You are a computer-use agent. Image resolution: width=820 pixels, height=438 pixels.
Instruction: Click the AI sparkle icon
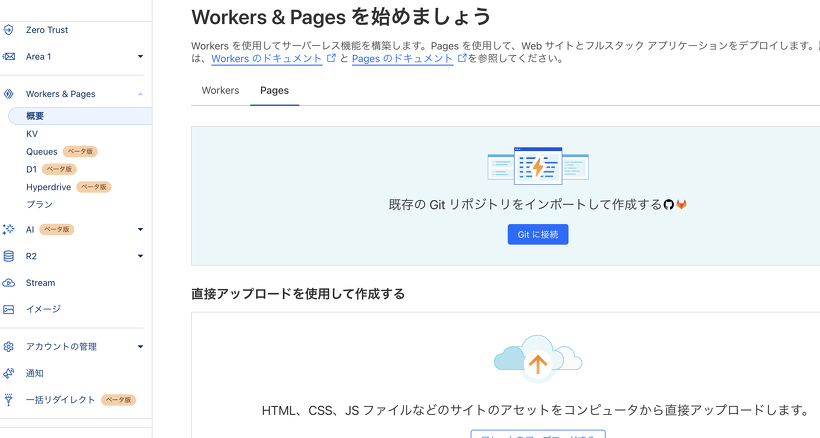(8, 229)
